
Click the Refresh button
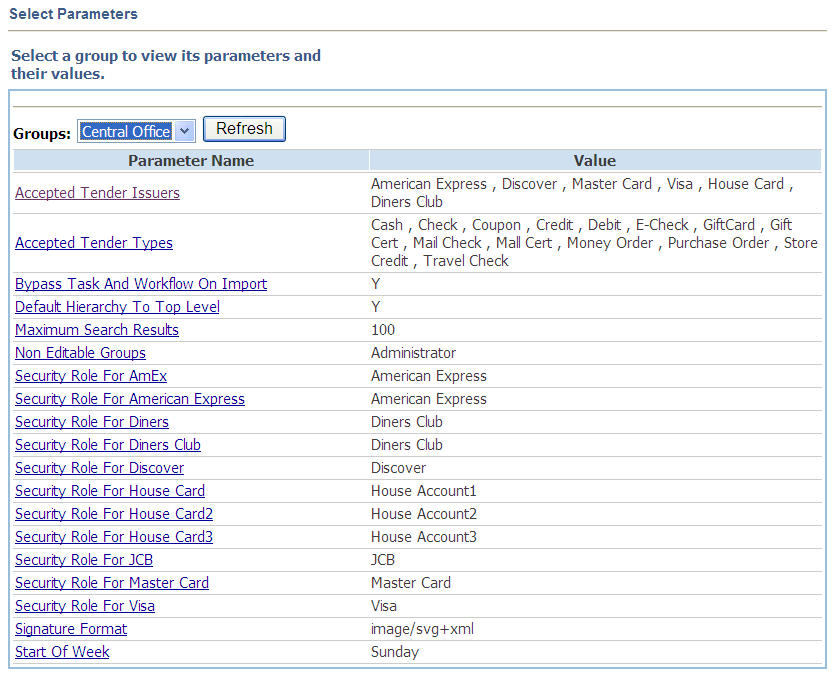click(x=244, y=129)
